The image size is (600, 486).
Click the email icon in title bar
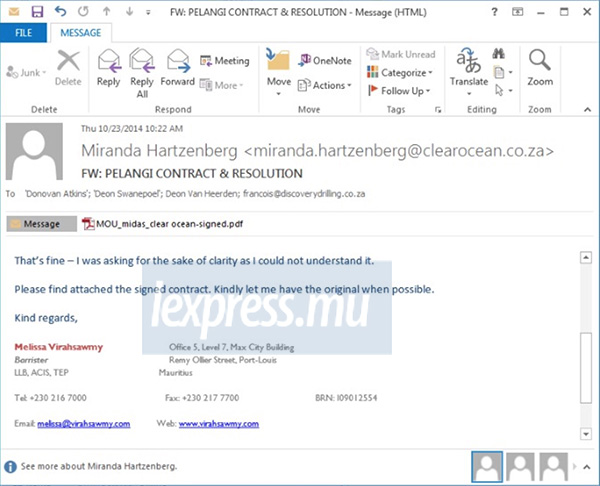pyautogui.click(x=14, y=12)
